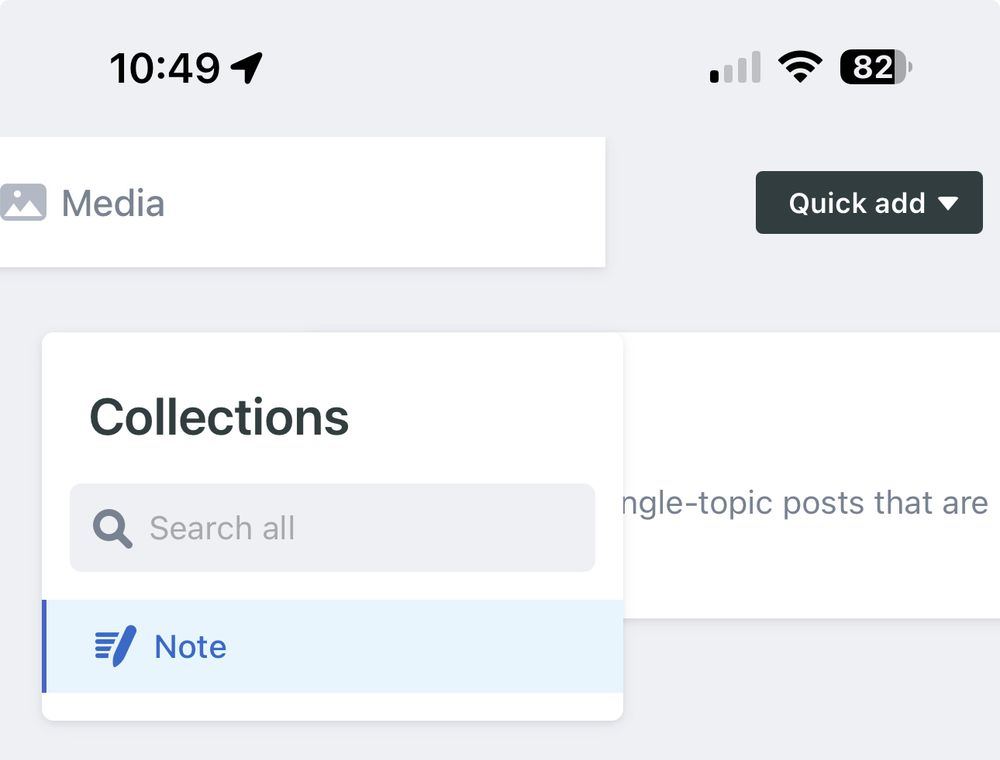Tap the location arrow status icon
This screenshot has height=760, width=1000.
pyautogui.click(x=247, y=67)
